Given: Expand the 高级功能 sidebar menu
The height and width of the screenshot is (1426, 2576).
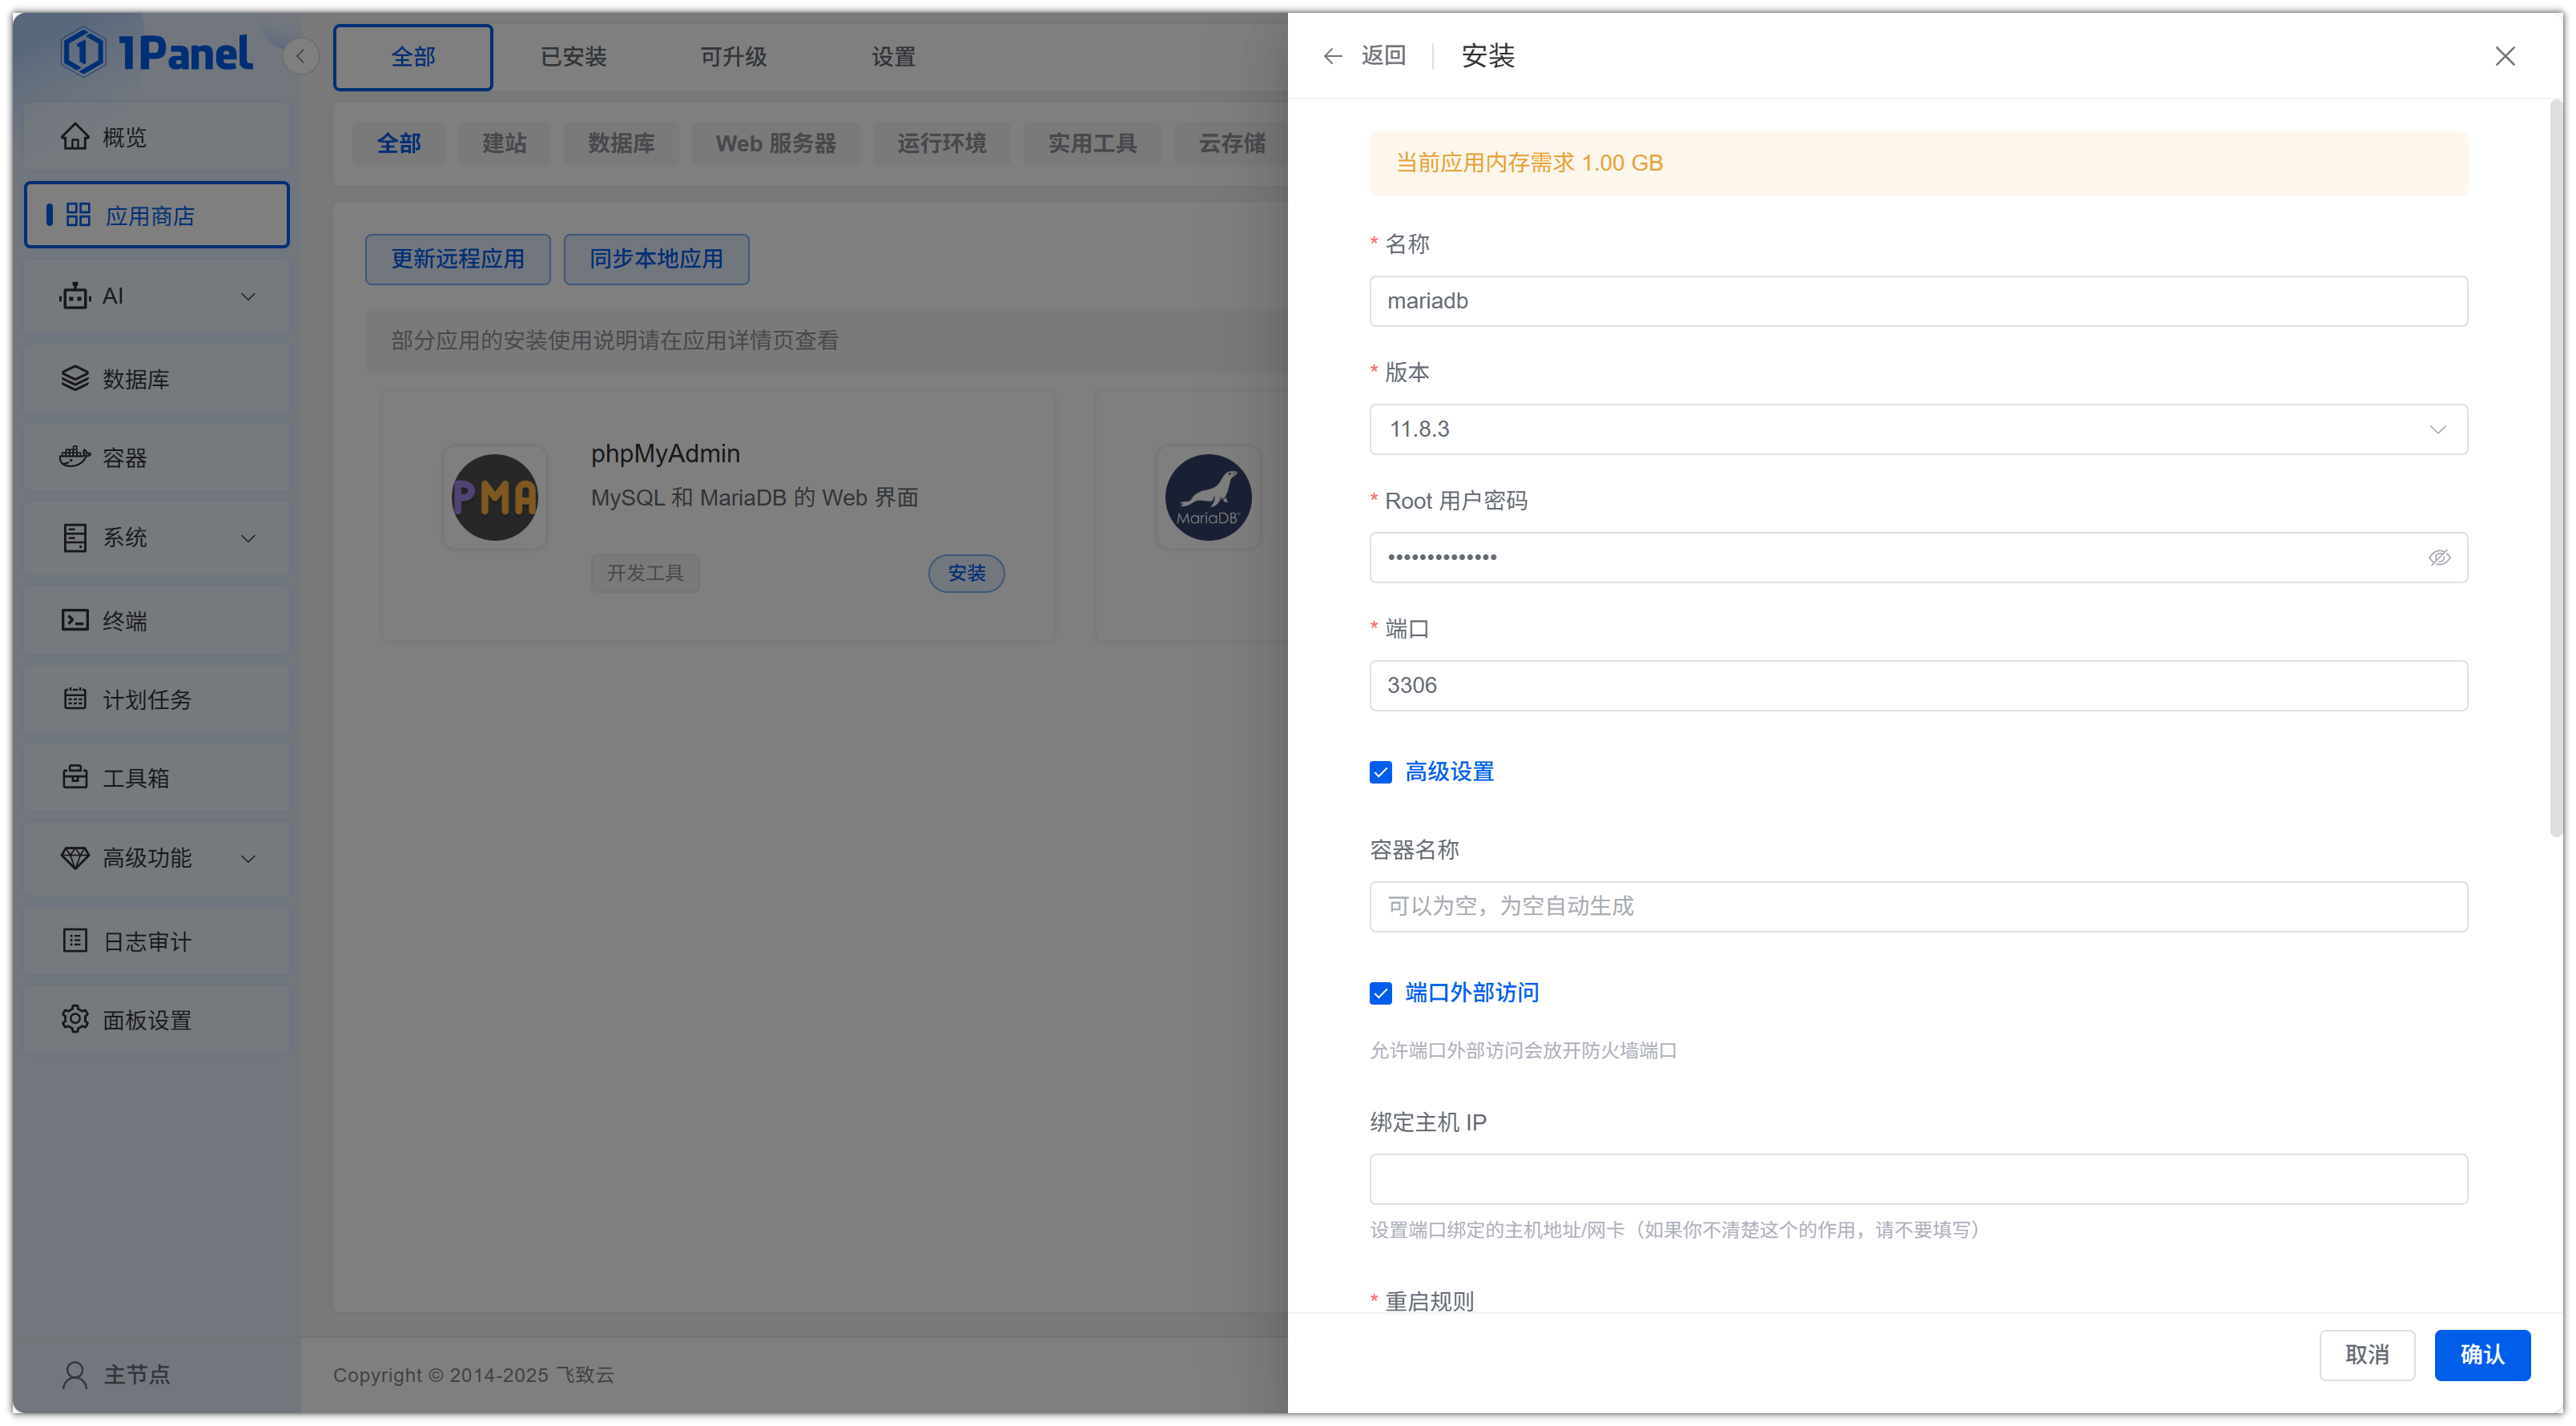Looking at the screenshot, I should (157, 857).
